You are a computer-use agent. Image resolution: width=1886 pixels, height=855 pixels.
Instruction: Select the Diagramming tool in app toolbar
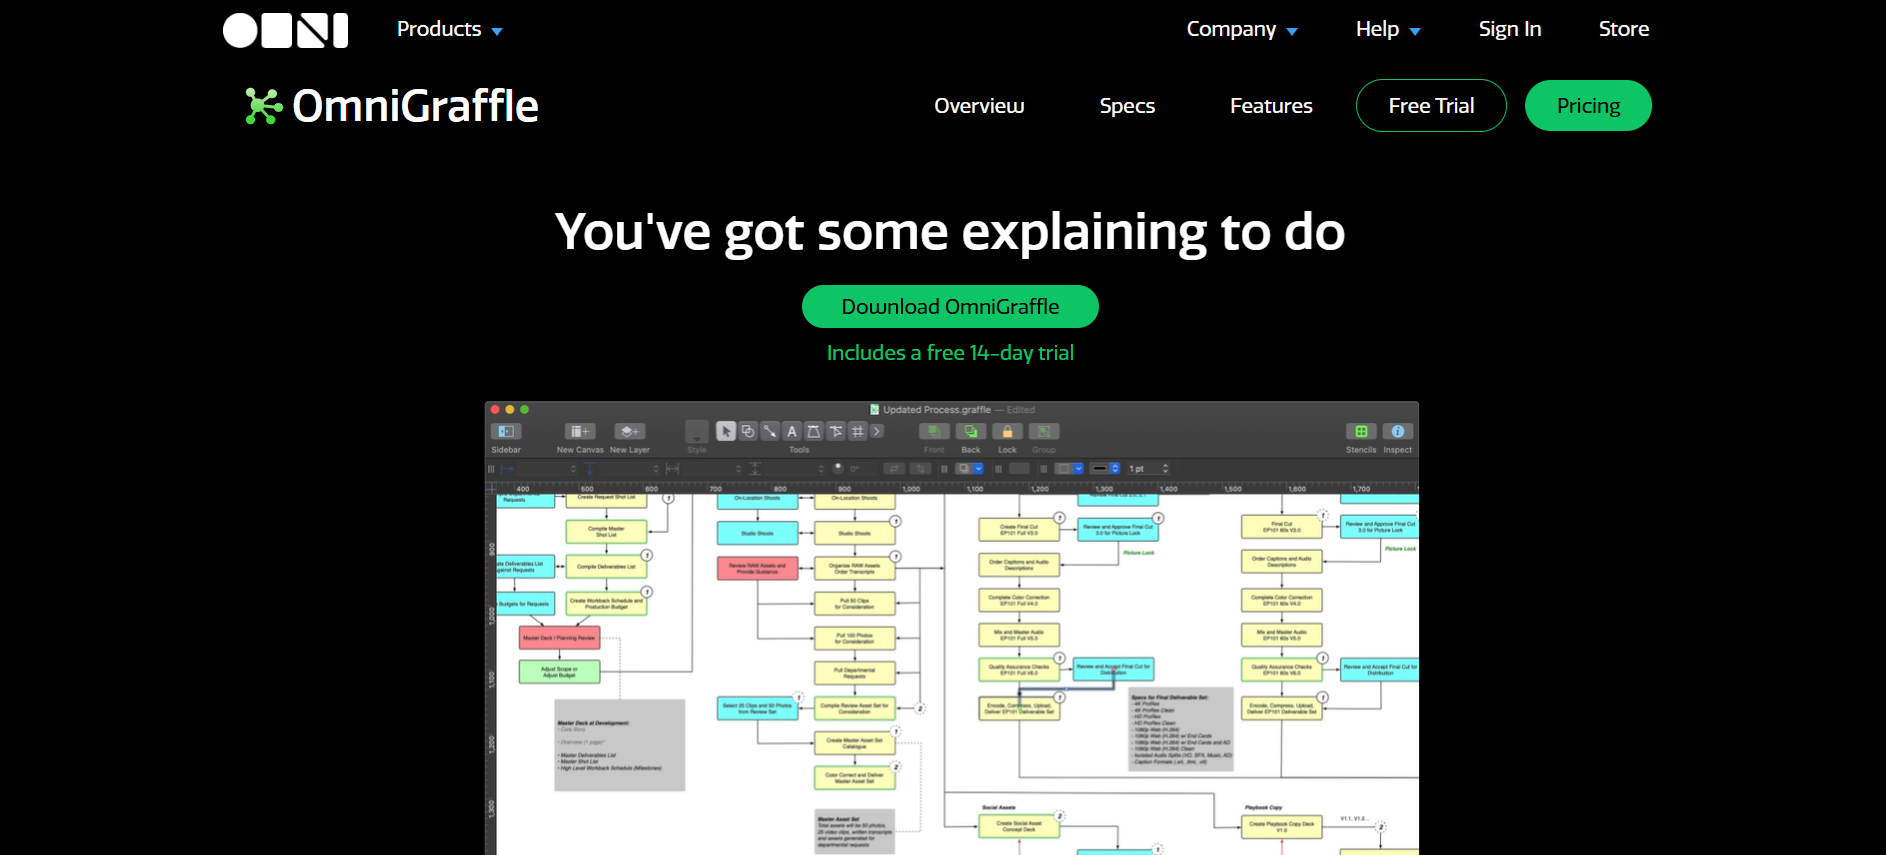point(836,431)
